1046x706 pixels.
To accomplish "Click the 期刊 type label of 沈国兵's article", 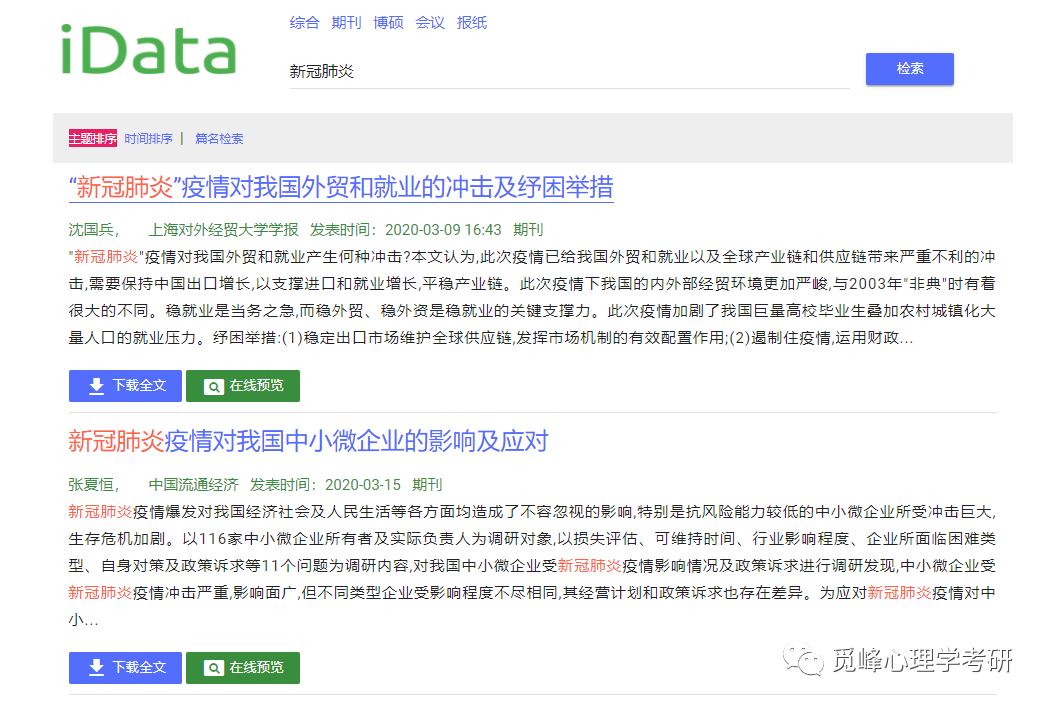I will [x=528, y=230].
